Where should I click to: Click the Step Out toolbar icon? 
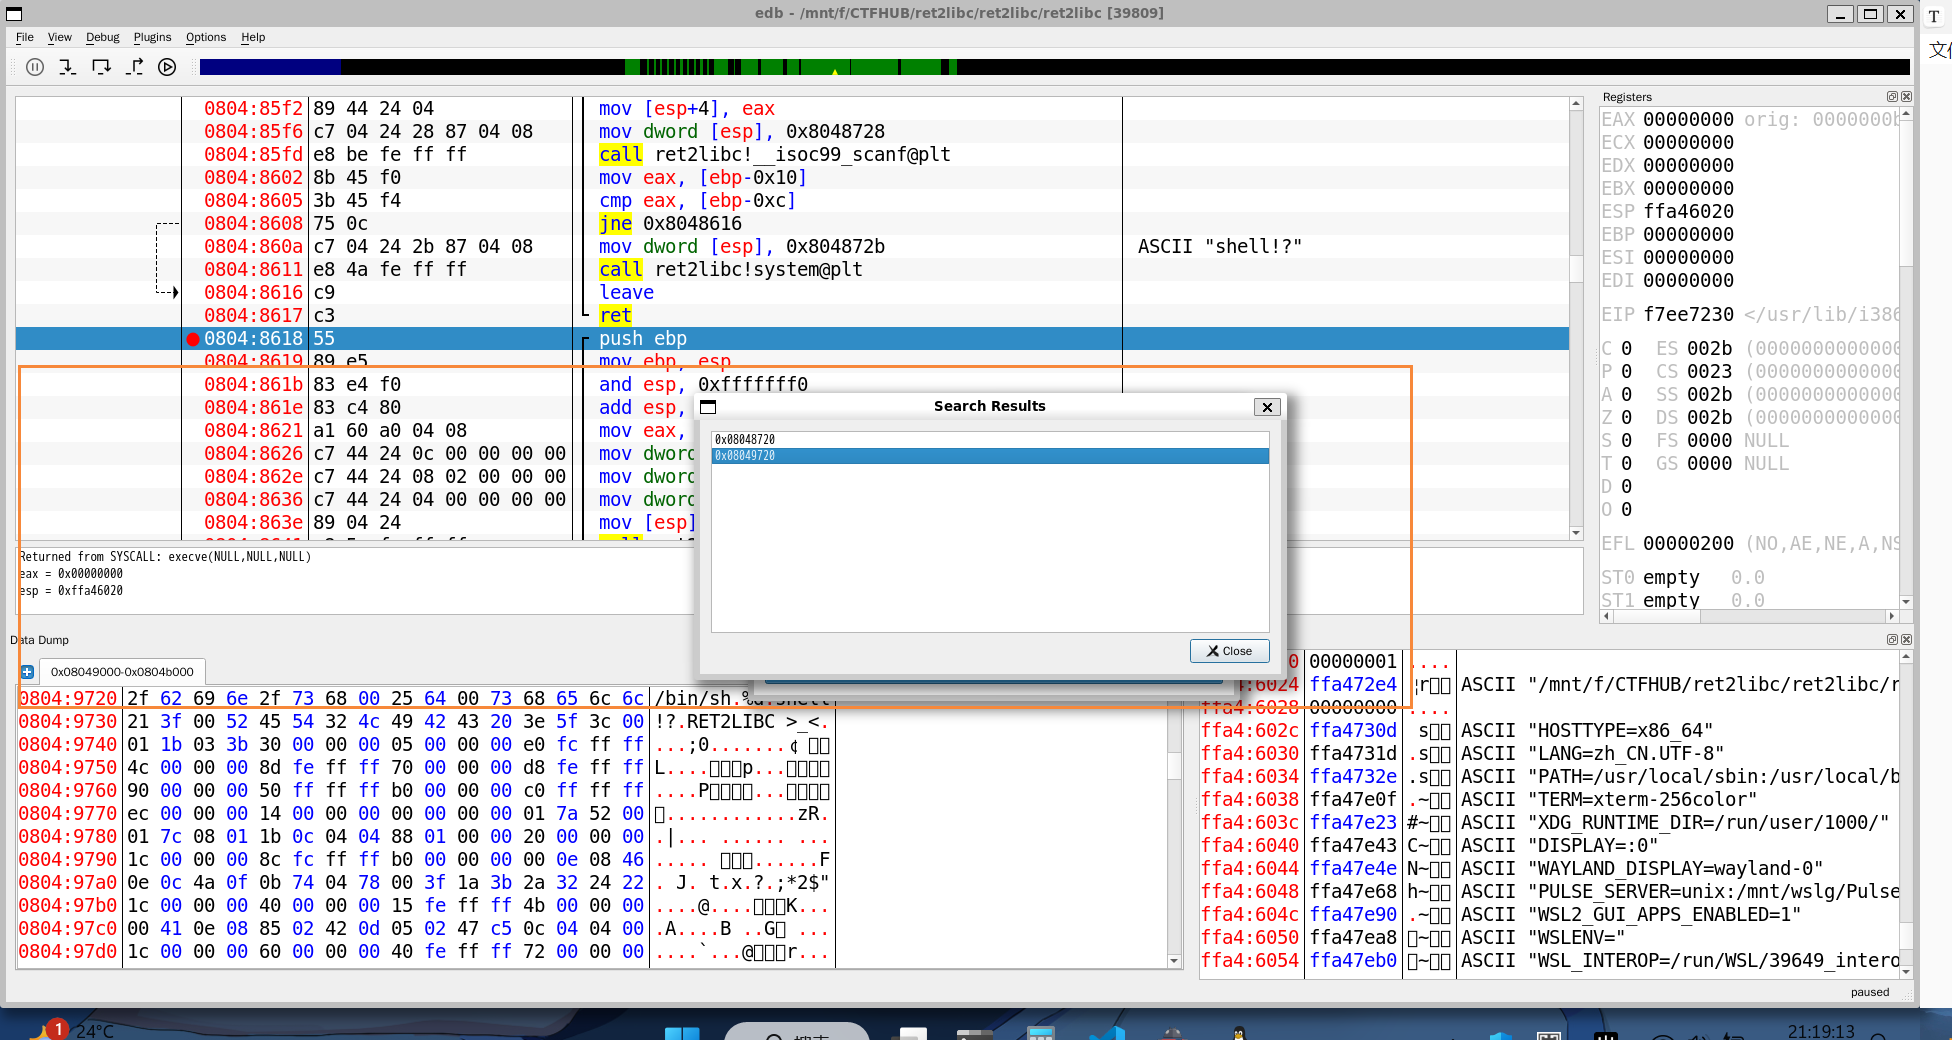tap(134, 67)
